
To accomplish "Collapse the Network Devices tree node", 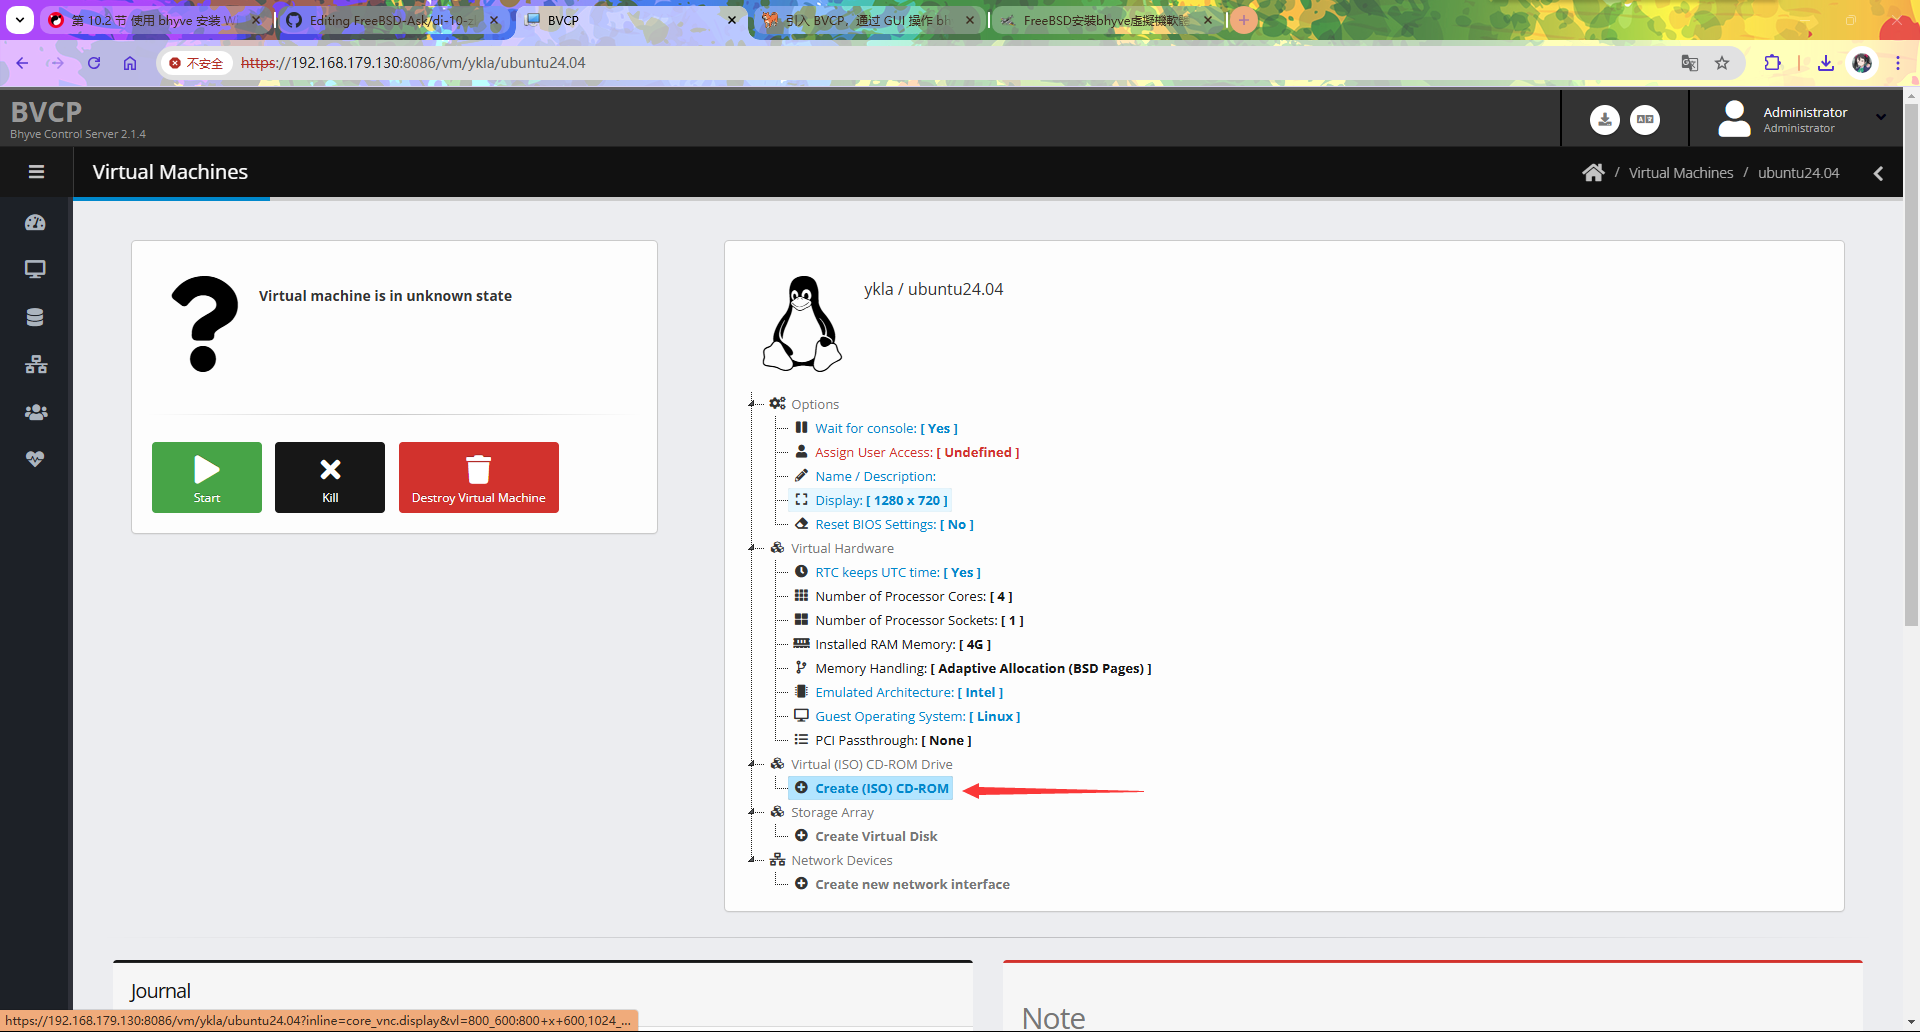I will click(x=752, y=860).
